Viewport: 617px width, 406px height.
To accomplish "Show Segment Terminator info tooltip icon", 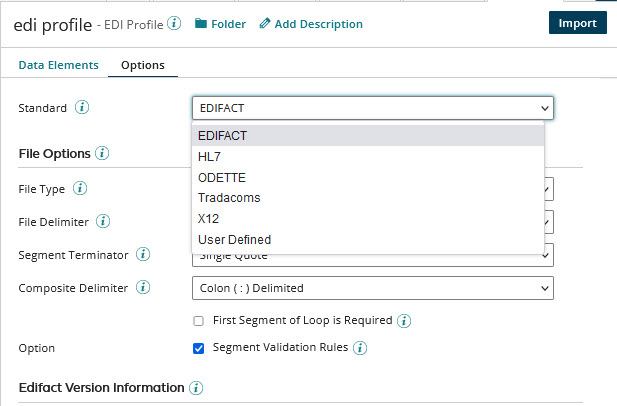I will [x=143, y=254].
